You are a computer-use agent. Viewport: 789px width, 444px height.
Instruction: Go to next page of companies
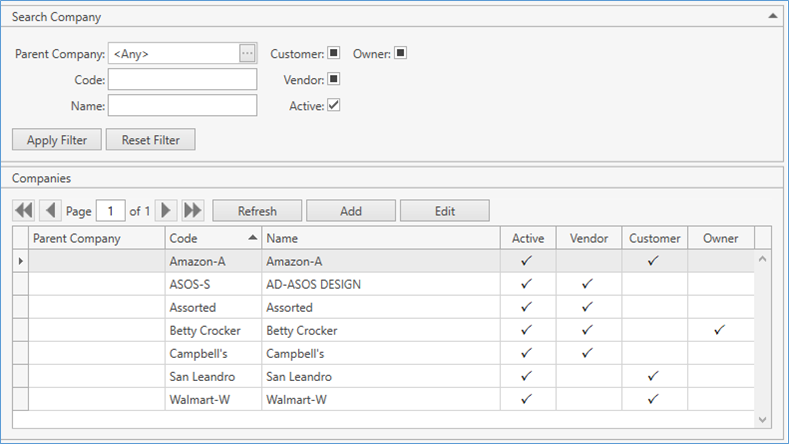(167, 211)
